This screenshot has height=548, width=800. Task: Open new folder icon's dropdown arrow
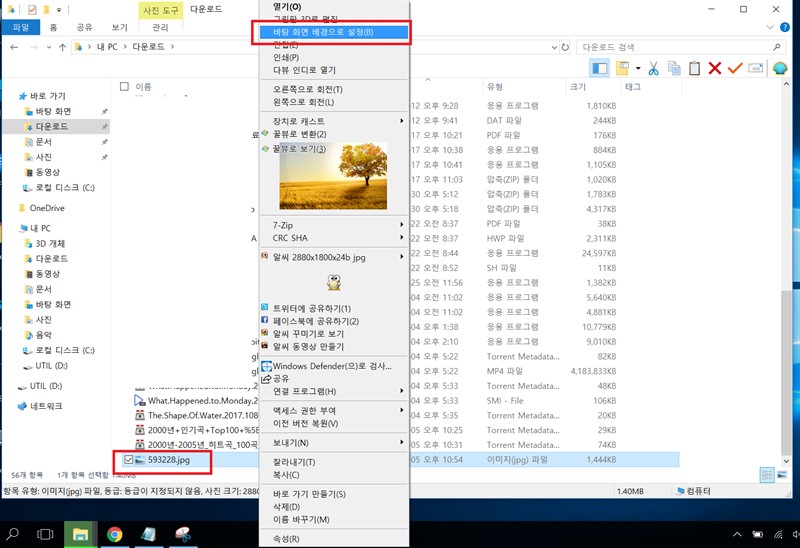(x=638, y=68)
